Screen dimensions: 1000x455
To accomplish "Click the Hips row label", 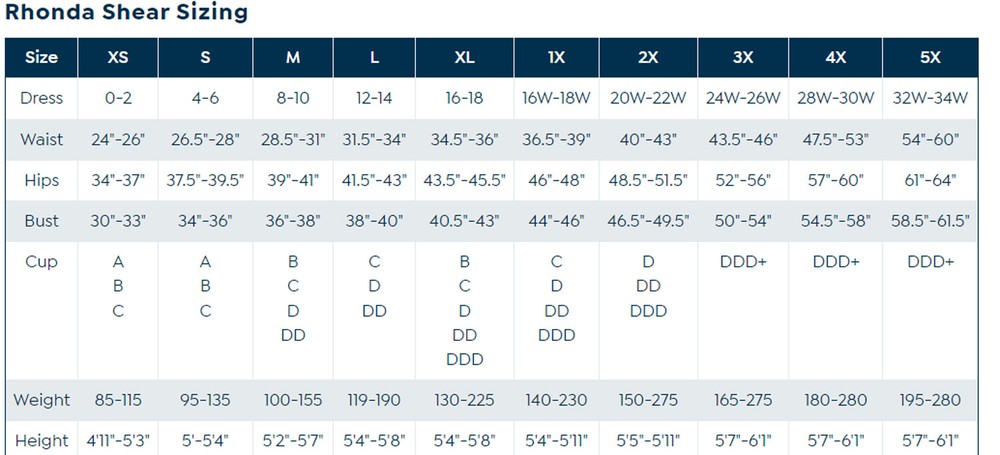I will pyautogui.click(x=41, y=180).
